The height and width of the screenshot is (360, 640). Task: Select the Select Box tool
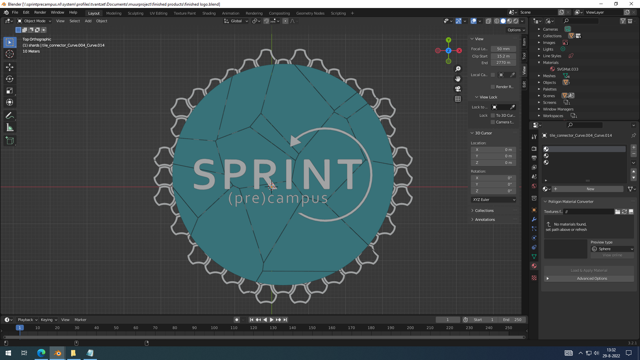coord(10,42)
